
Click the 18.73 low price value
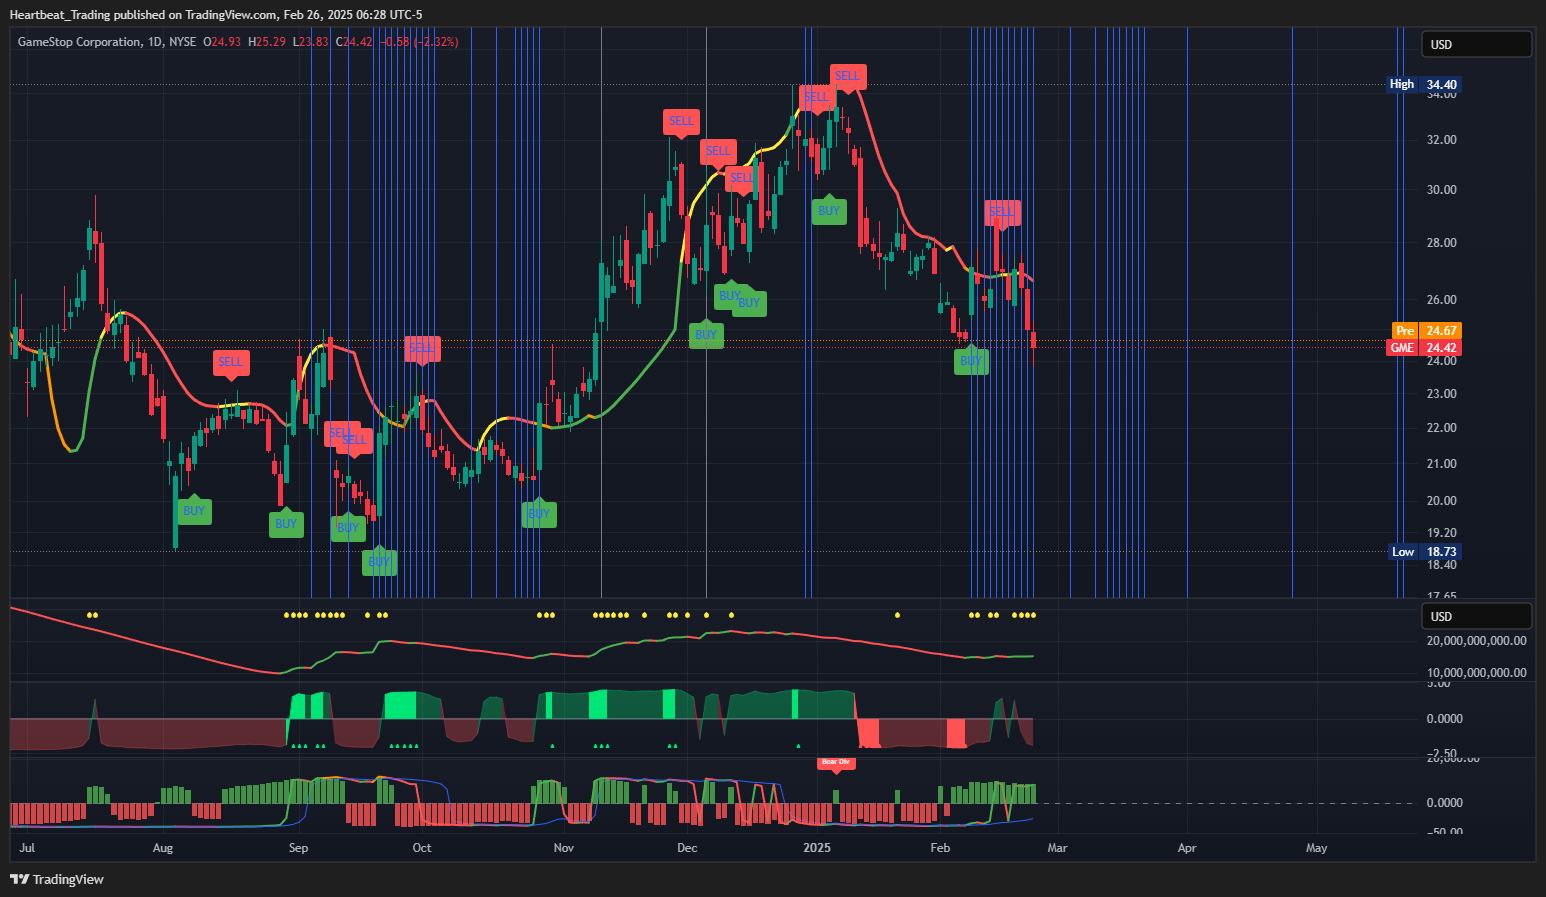[x=1441, y=552]
